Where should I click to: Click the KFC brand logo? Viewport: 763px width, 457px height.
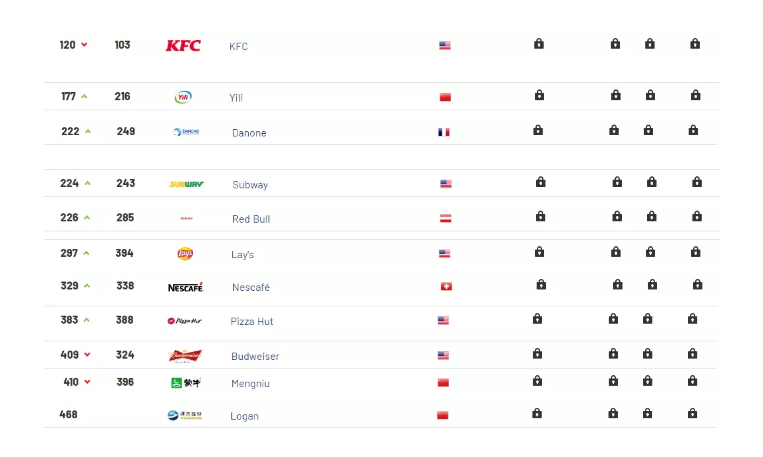[183, 45]
